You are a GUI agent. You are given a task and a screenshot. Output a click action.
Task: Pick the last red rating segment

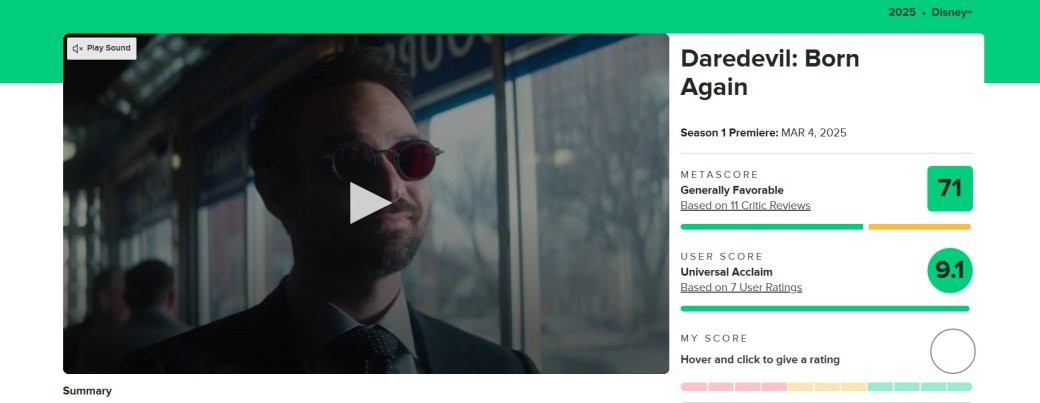pyautogui.click(x=774, y=386)
